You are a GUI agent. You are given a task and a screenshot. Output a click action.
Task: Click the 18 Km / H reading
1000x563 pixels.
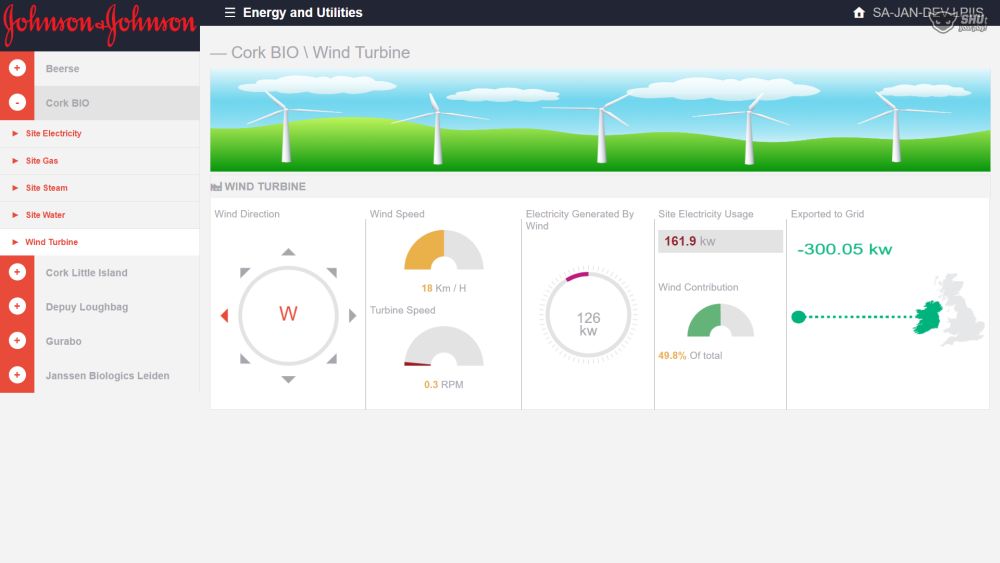[444, 288]
